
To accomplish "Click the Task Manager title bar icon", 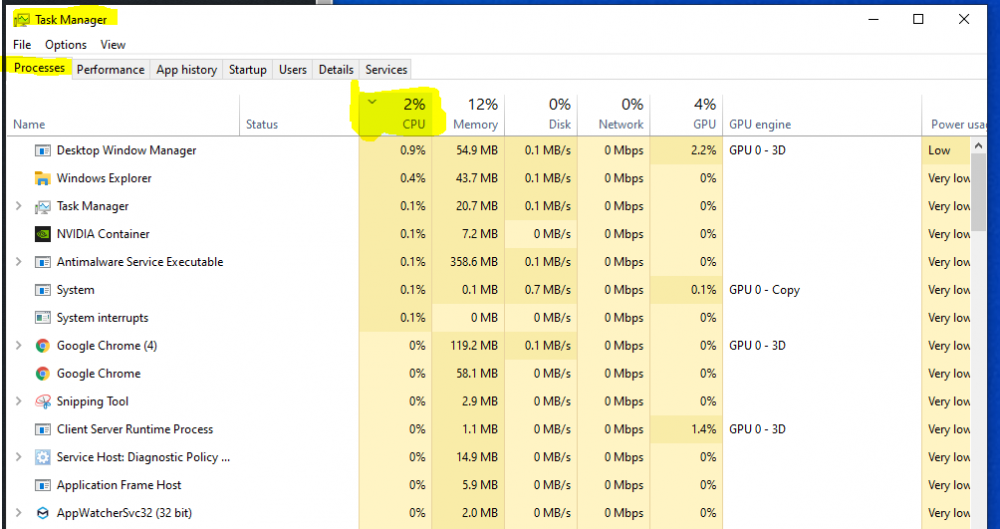I will pyautogui.click(x=22, y=20).
